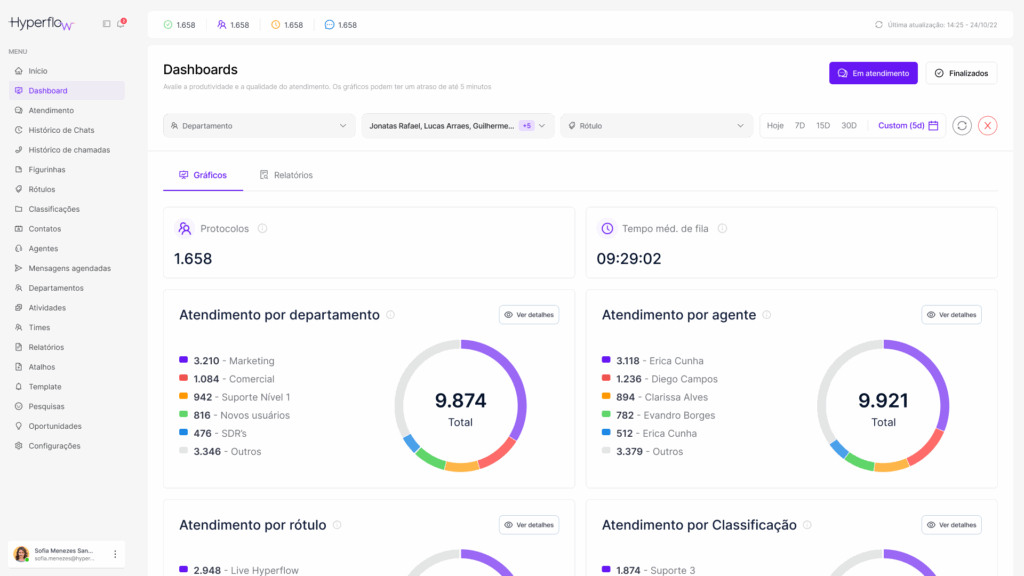
Task: Click purple Marketing legend color swatch
Action: coord(184,360)
